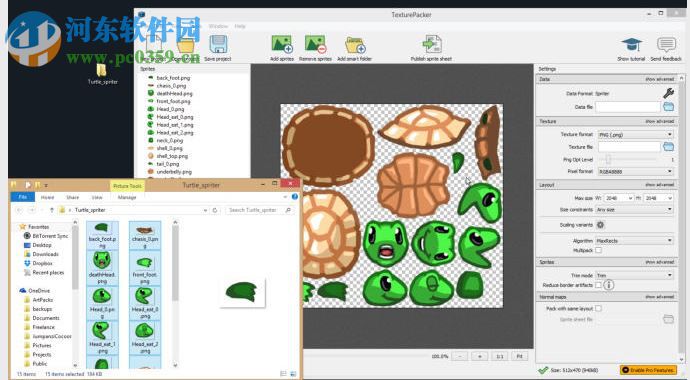Open Dropbox in Explorer Favorites
690x380 pixels.
[42, 263]
